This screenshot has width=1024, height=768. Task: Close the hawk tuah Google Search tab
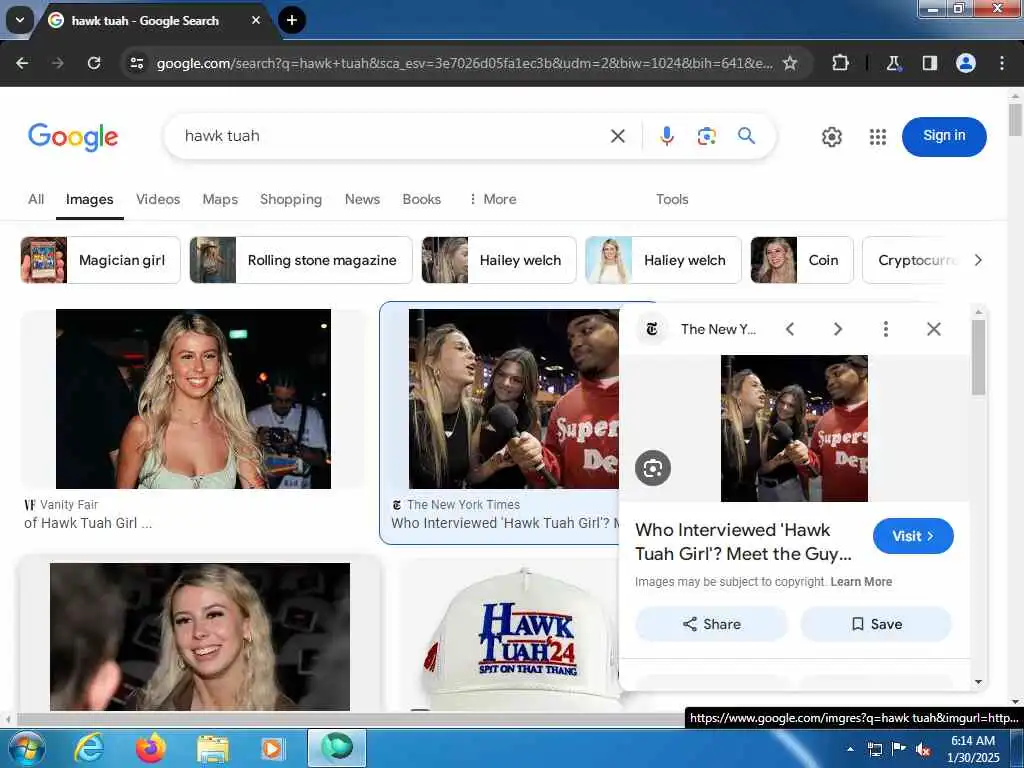(x=256, y=20)
